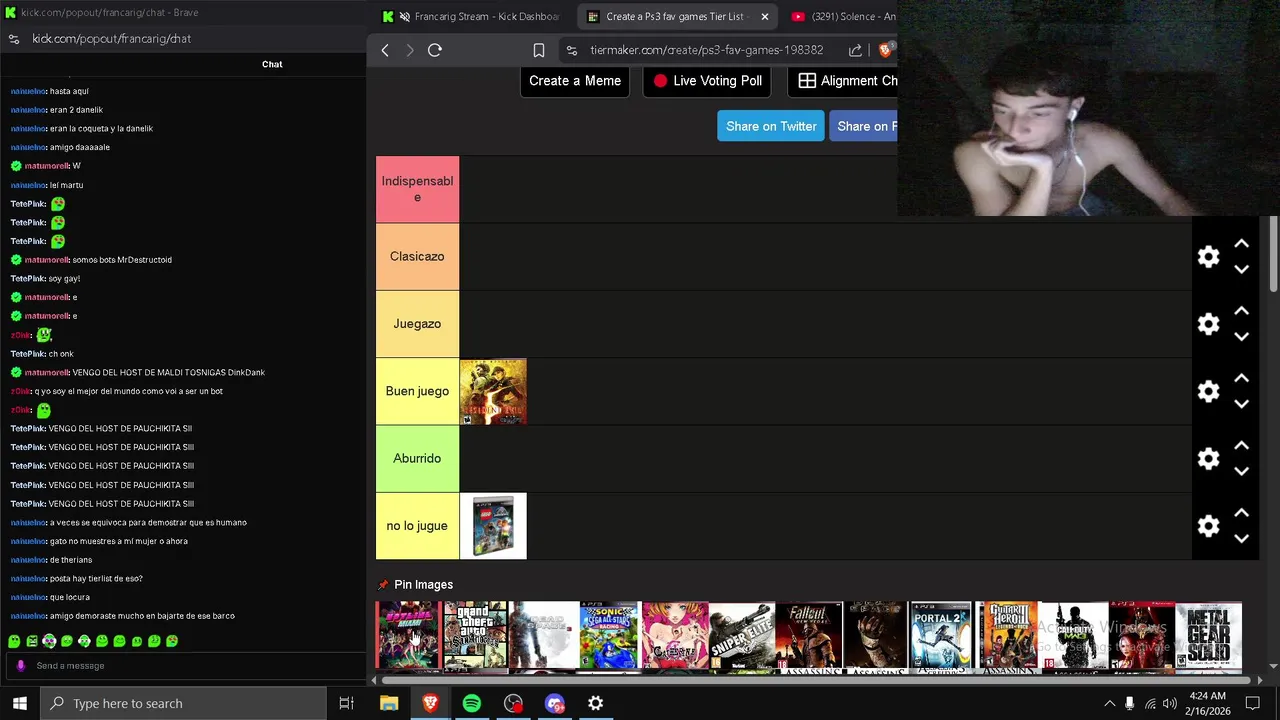Open settings gear for no lo jugue tier
Viewport: 1280px width, 720px height.
1209,526
